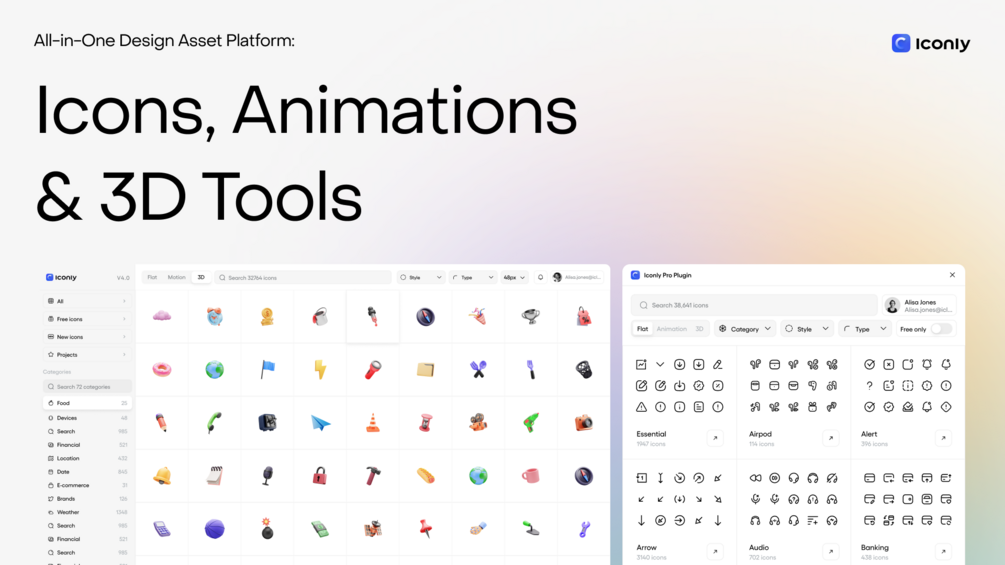Select the 3D tab in web app
Viewport: 1005px width, 565px height.
click(x=201, y=277)
